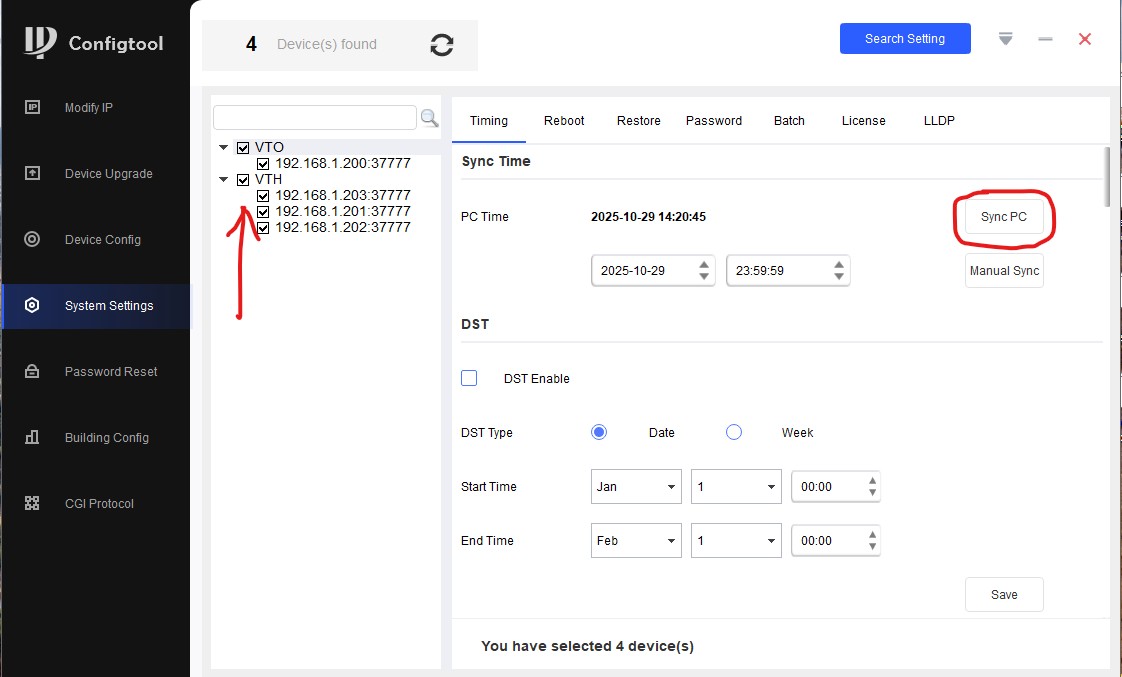
Task: Enable the DST Enable checkbox
Action: [x=469, y=378]
